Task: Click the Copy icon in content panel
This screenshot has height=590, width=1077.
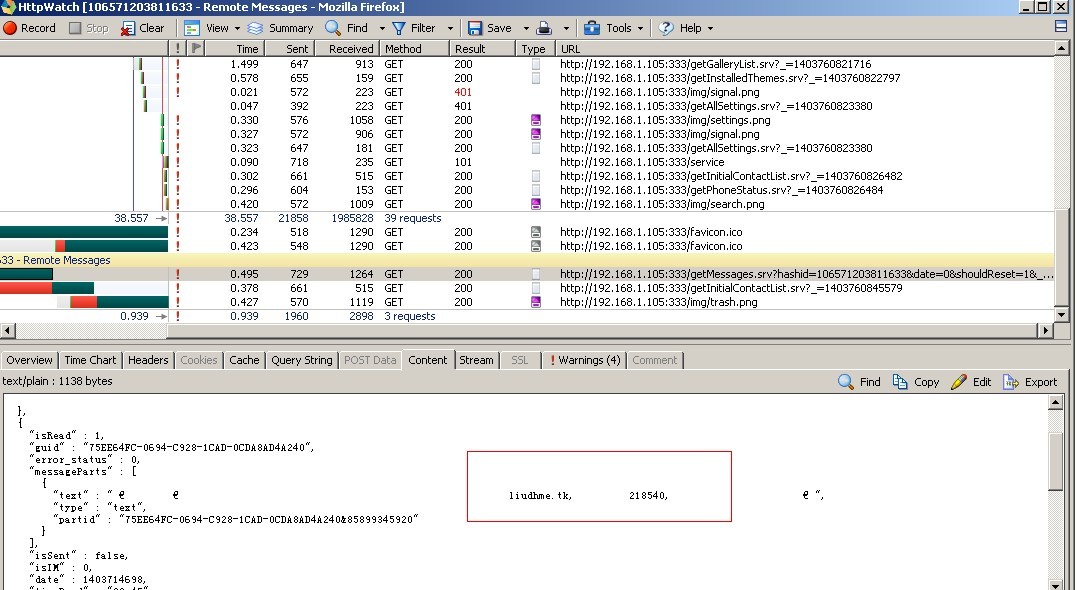Action: tap(916, 382)
